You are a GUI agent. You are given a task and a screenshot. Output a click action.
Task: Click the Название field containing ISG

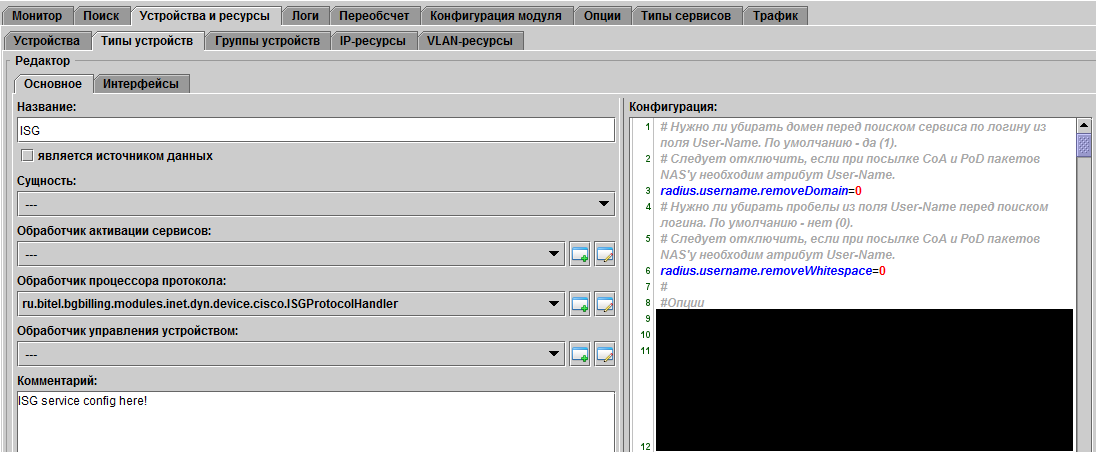coord(316,130)
